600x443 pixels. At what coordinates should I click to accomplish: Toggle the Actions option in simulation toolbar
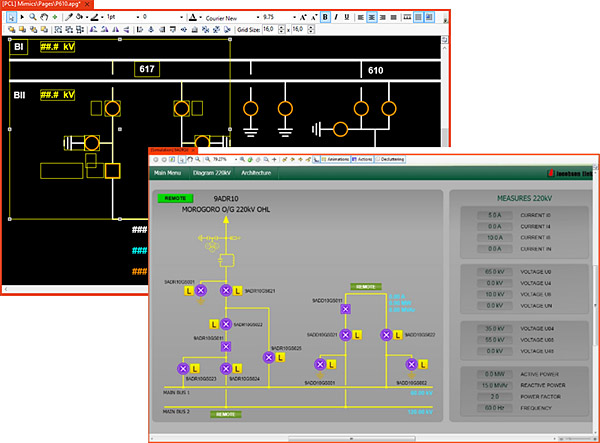point(364,158)
